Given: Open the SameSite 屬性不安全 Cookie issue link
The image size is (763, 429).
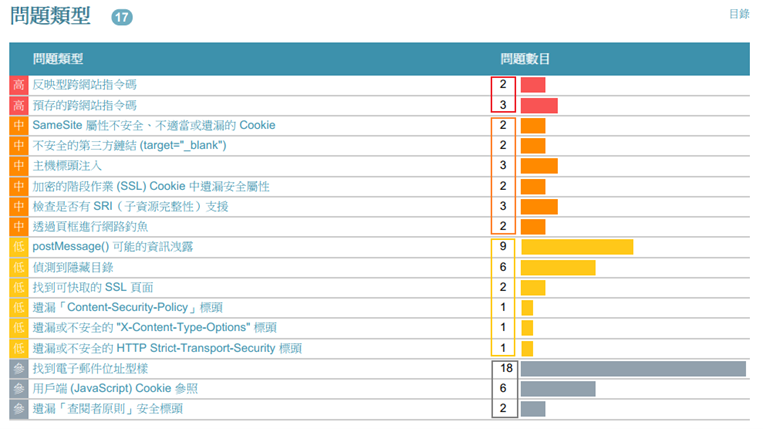Looking at the screenshot, I should click(153, 125).
